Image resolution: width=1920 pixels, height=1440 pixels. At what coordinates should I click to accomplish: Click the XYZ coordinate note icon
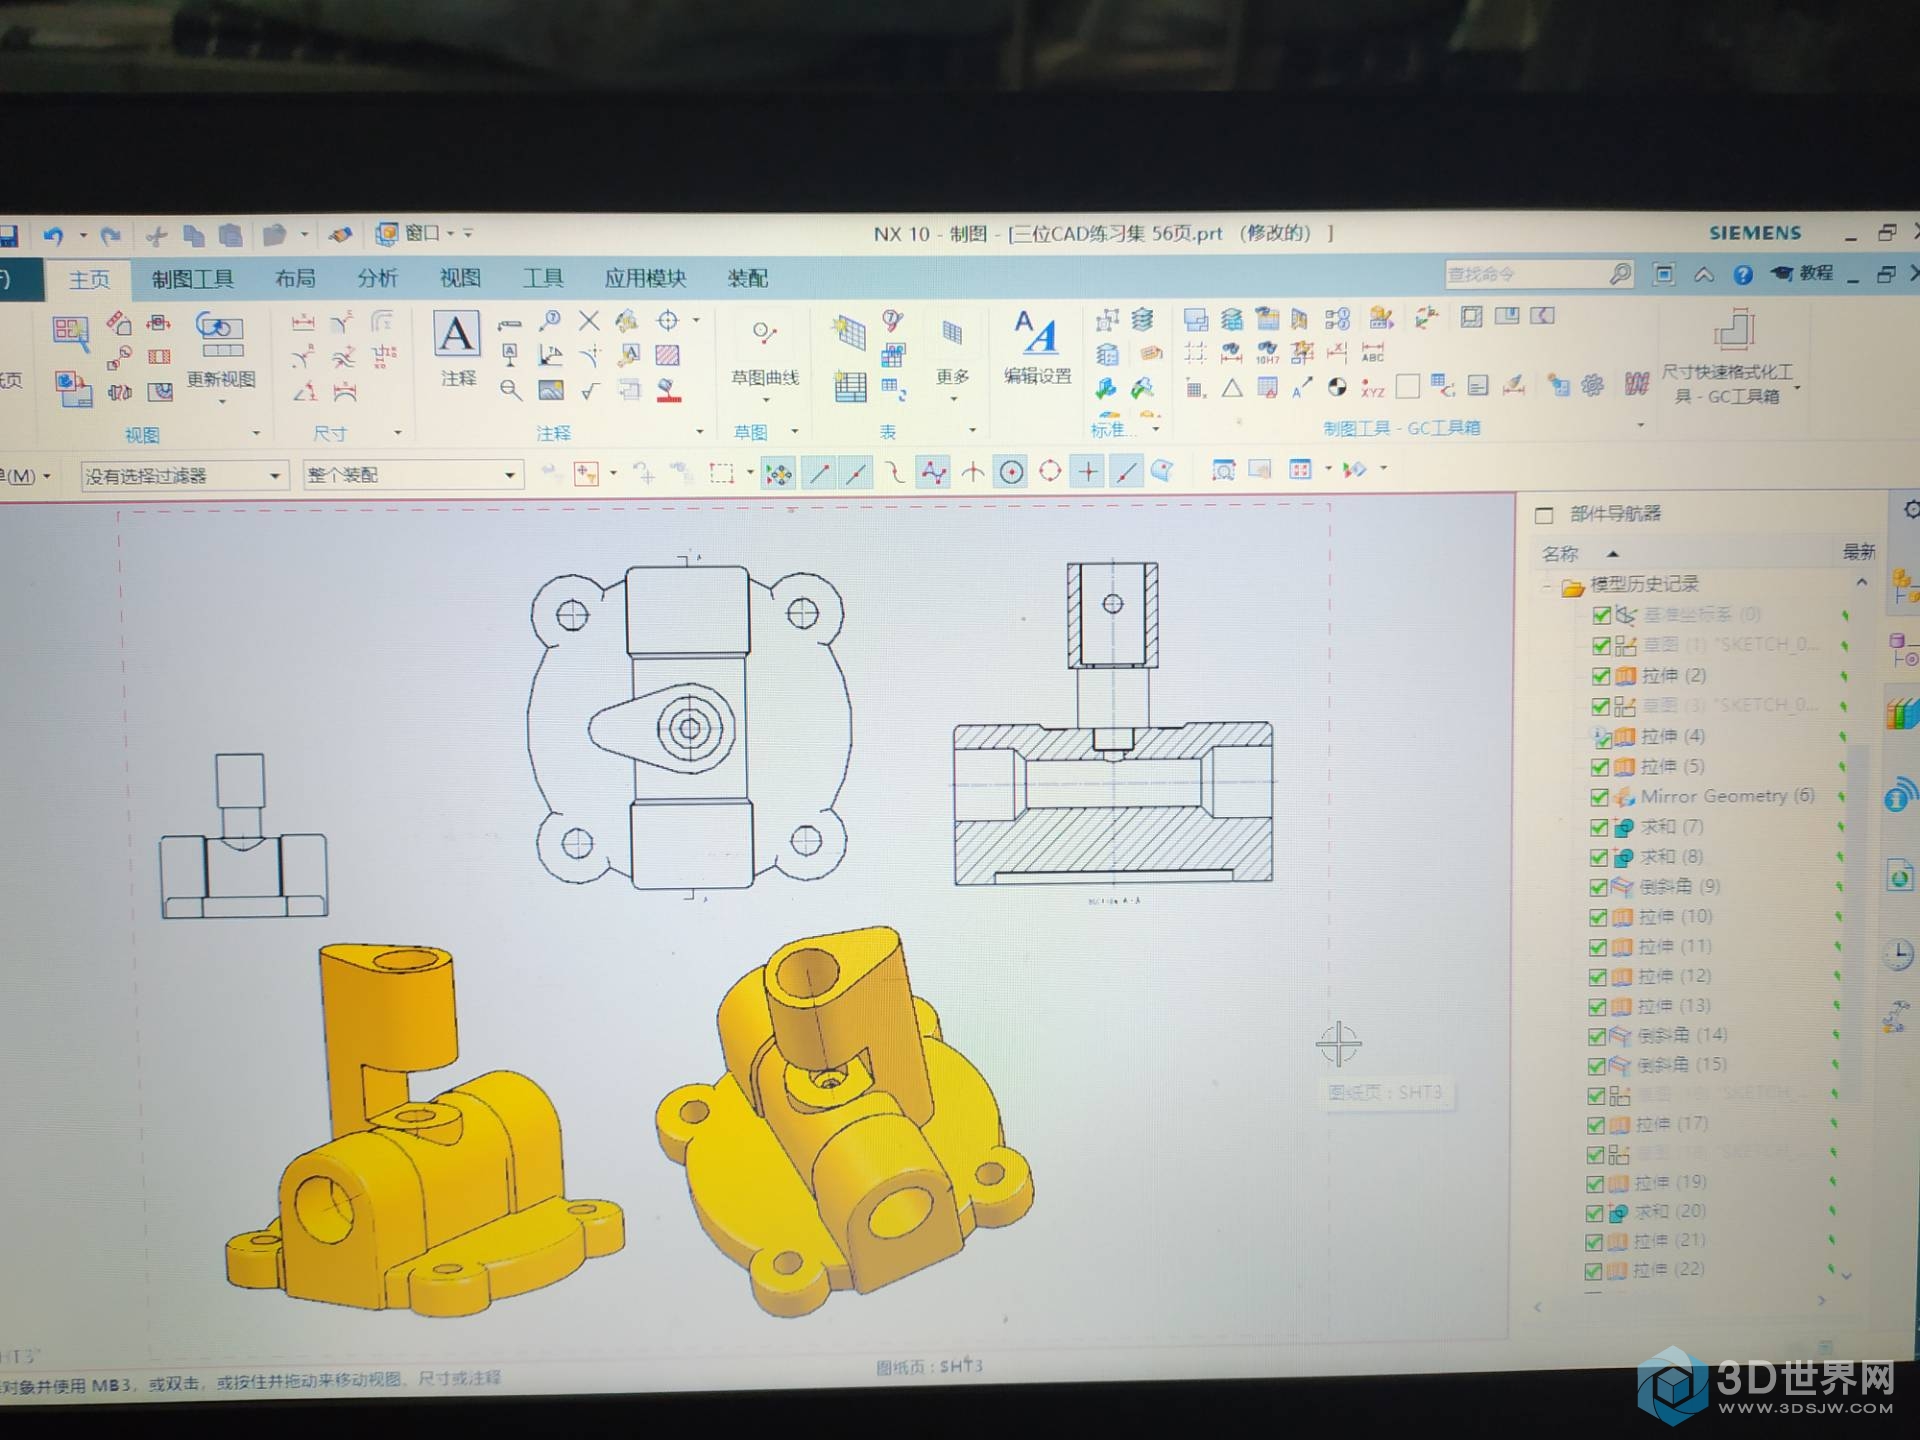tap(1372, 388)
